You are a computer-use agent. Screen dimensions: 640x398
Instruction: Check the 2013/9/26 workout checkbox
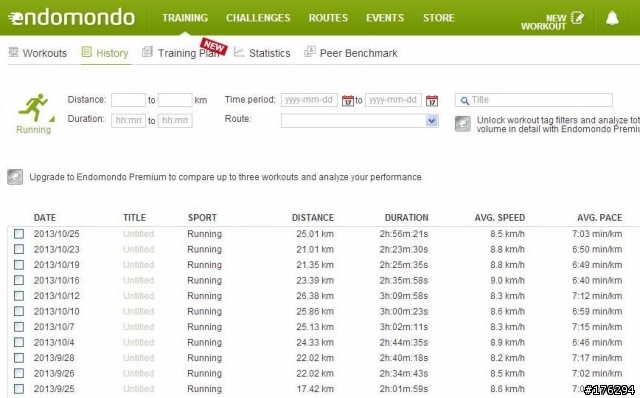[x=19, y=374]
